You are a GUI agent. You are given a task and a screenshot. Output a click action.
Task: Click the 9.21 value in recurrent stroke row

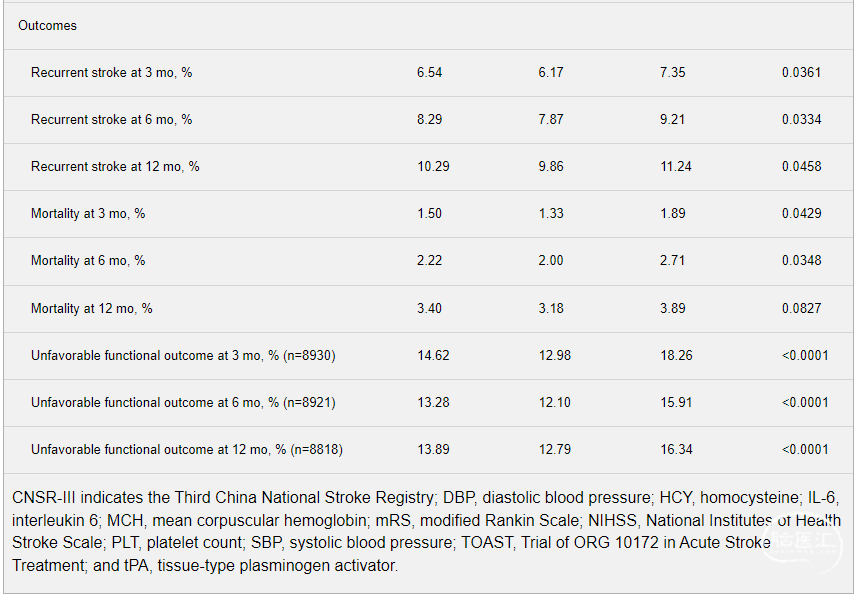(x=672, y=120)
